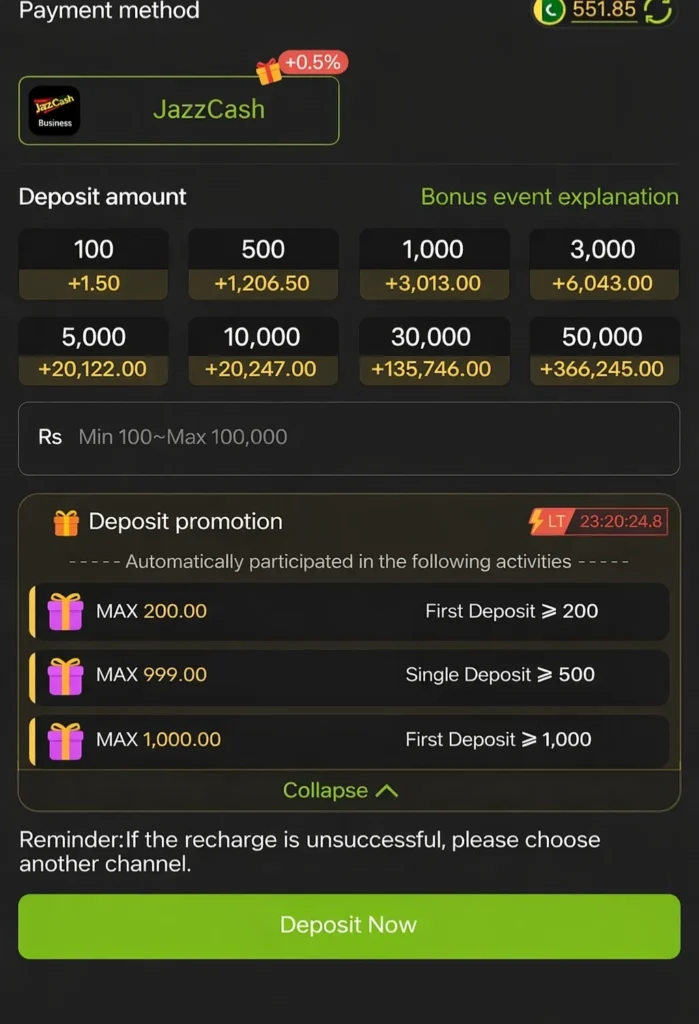Select the 100 deposit amount option
The width and height of the screenshot is (699, 1024).
[x=94, y=264]
